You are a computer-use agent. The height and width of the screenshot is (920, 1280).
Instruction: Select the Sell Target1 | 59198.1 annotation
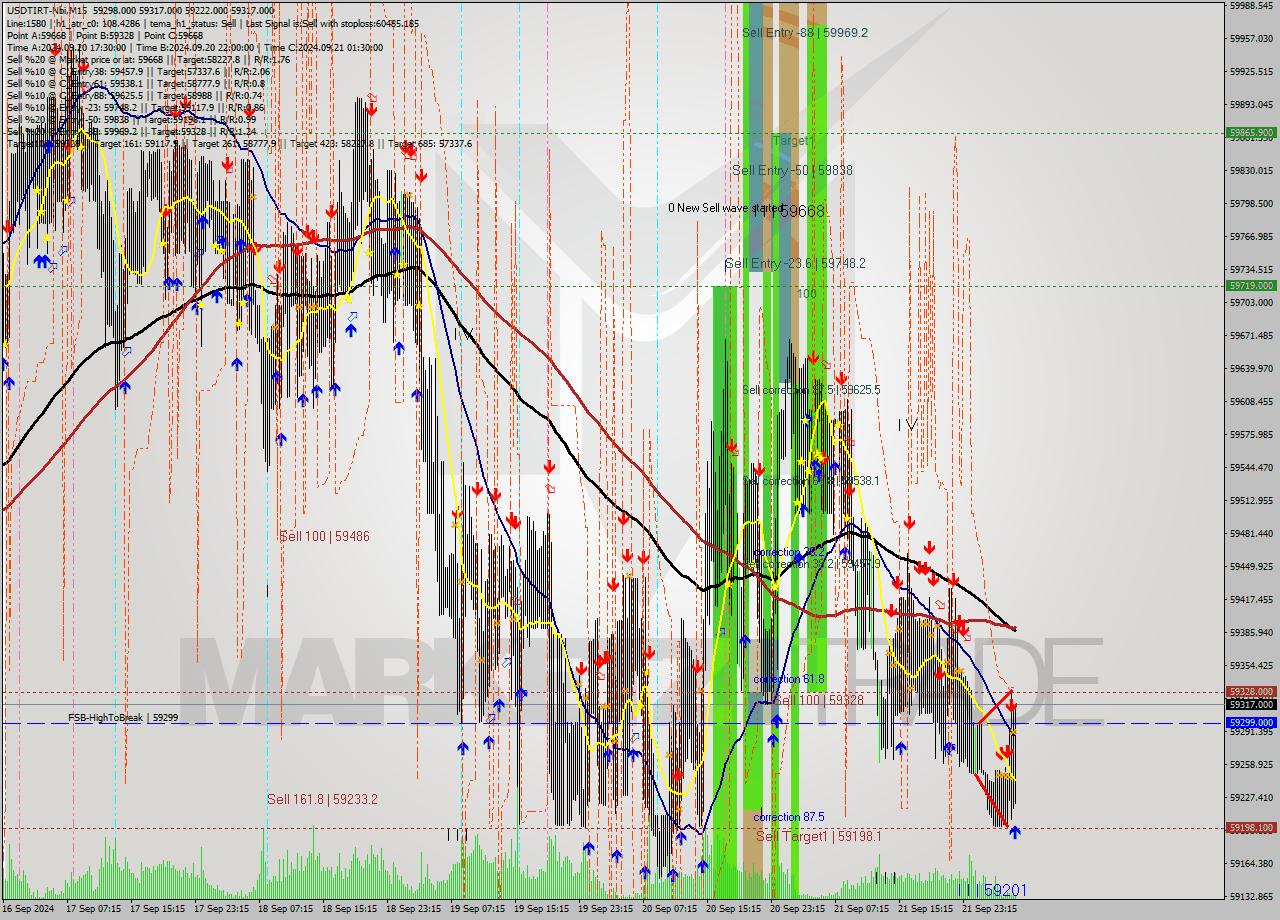coord(820,837)
